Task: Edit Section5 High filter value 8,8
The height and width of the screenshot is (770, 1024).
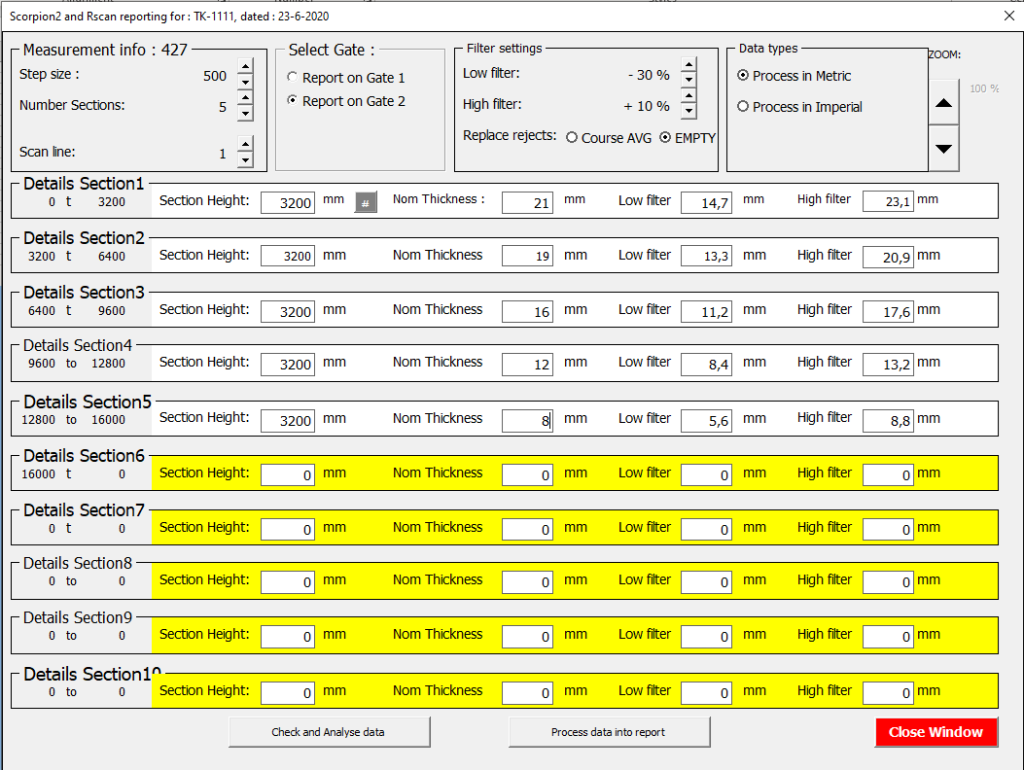Action: click(888, 421)
